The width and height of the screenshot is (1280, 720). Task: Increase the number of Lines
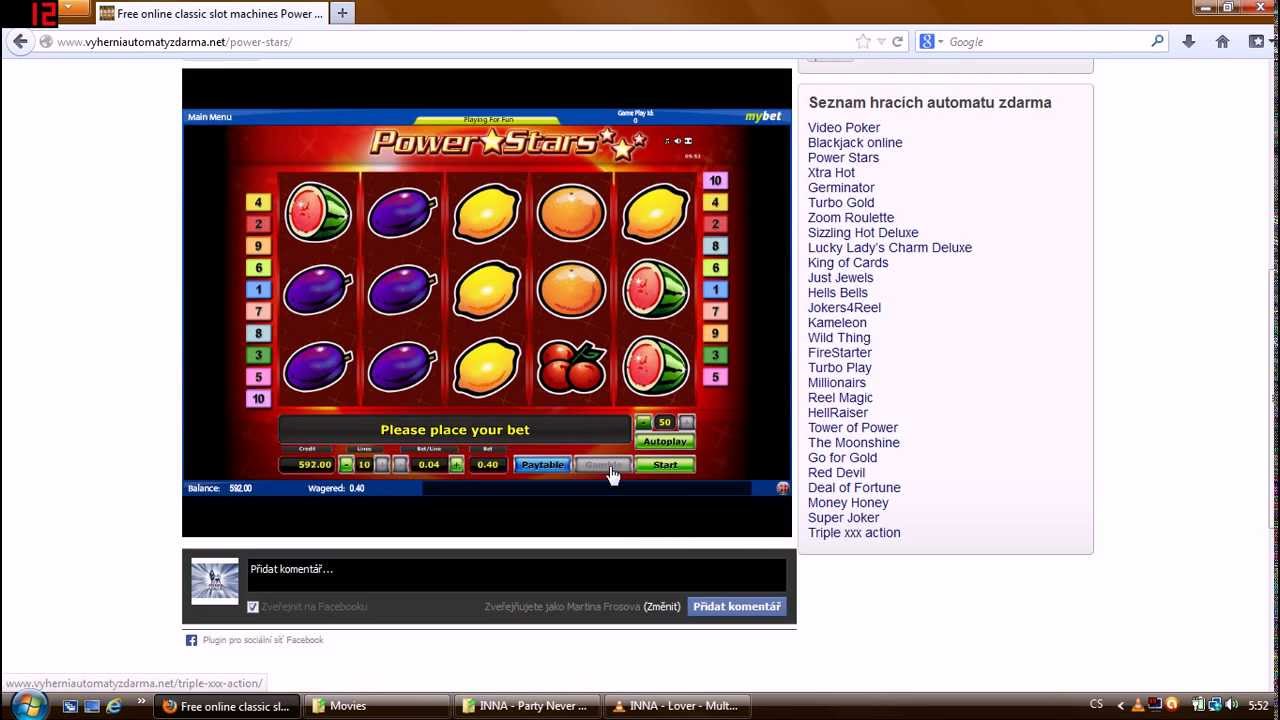[382, 465]
